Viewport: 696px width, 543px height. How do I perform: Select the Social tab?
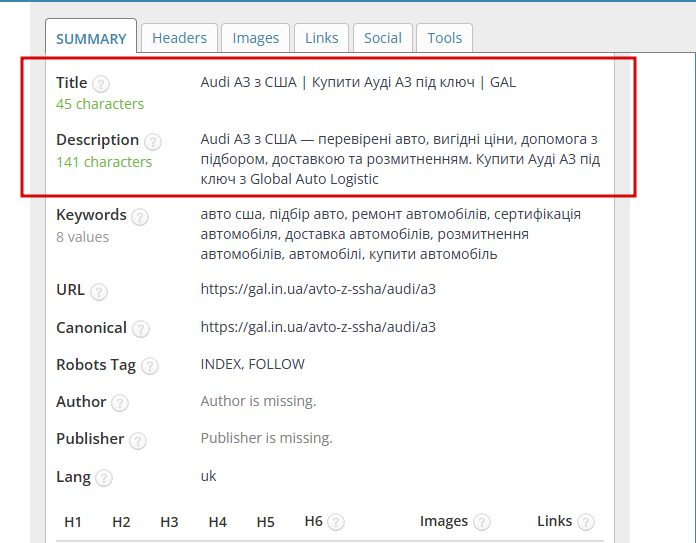click(383, 38)
